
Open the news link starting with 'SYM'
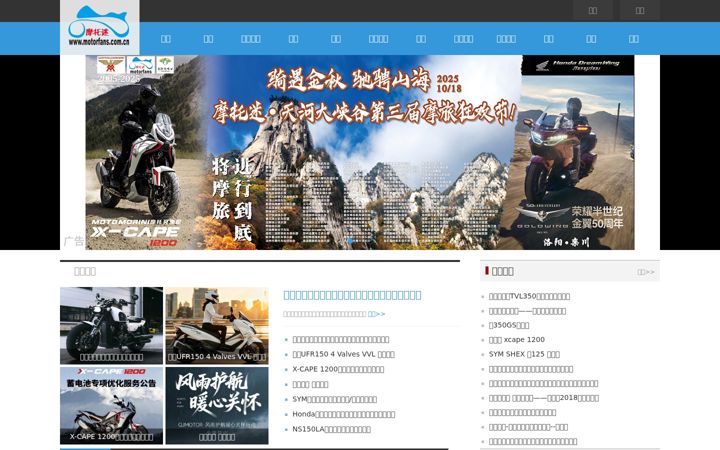(335, 399)
